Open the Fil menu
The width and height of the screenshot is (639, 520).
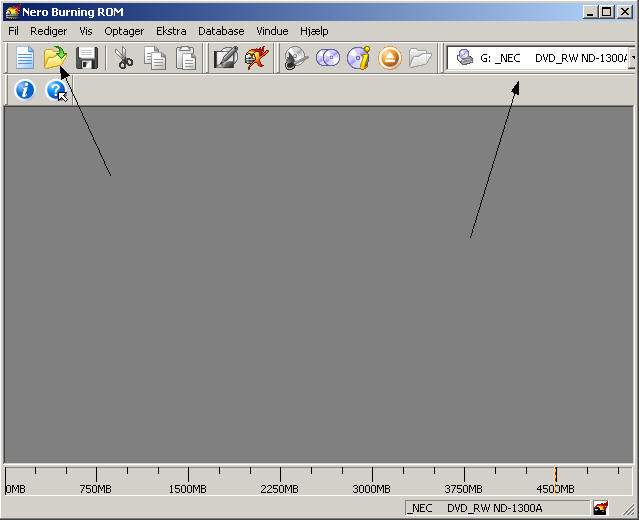(x=13, y=31)
